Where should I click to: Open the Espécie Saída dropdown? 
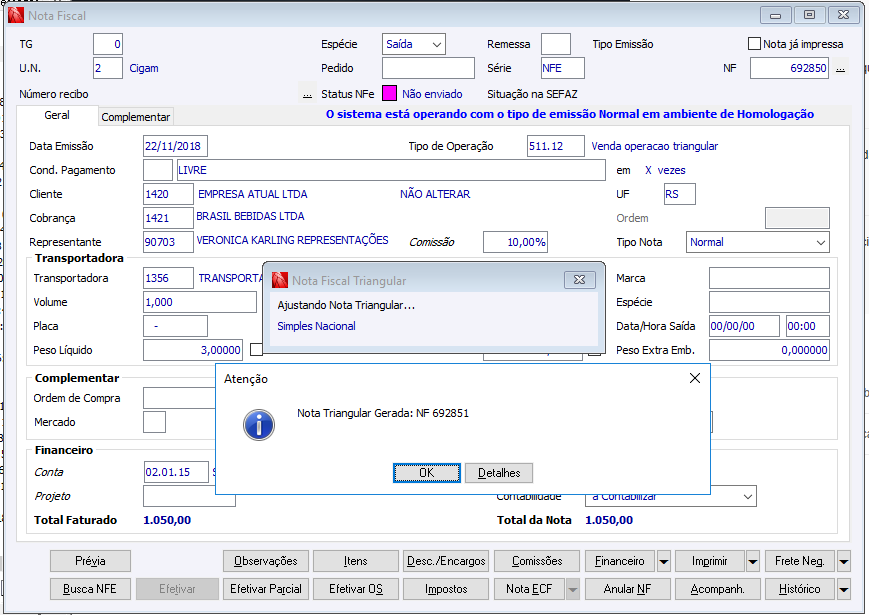(413, 44)
